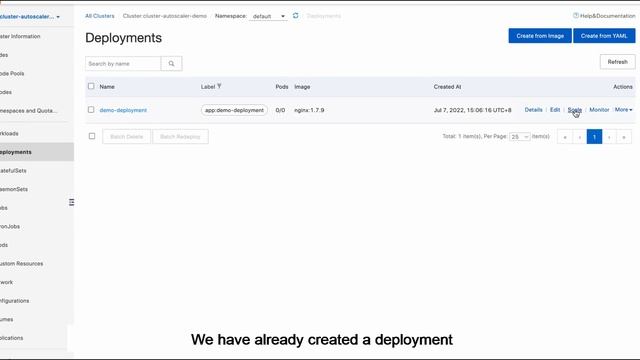This screenshot has height=360, width=640.
Task: Click the Batch Redeploy button
Action: click(x=180, y=136)
